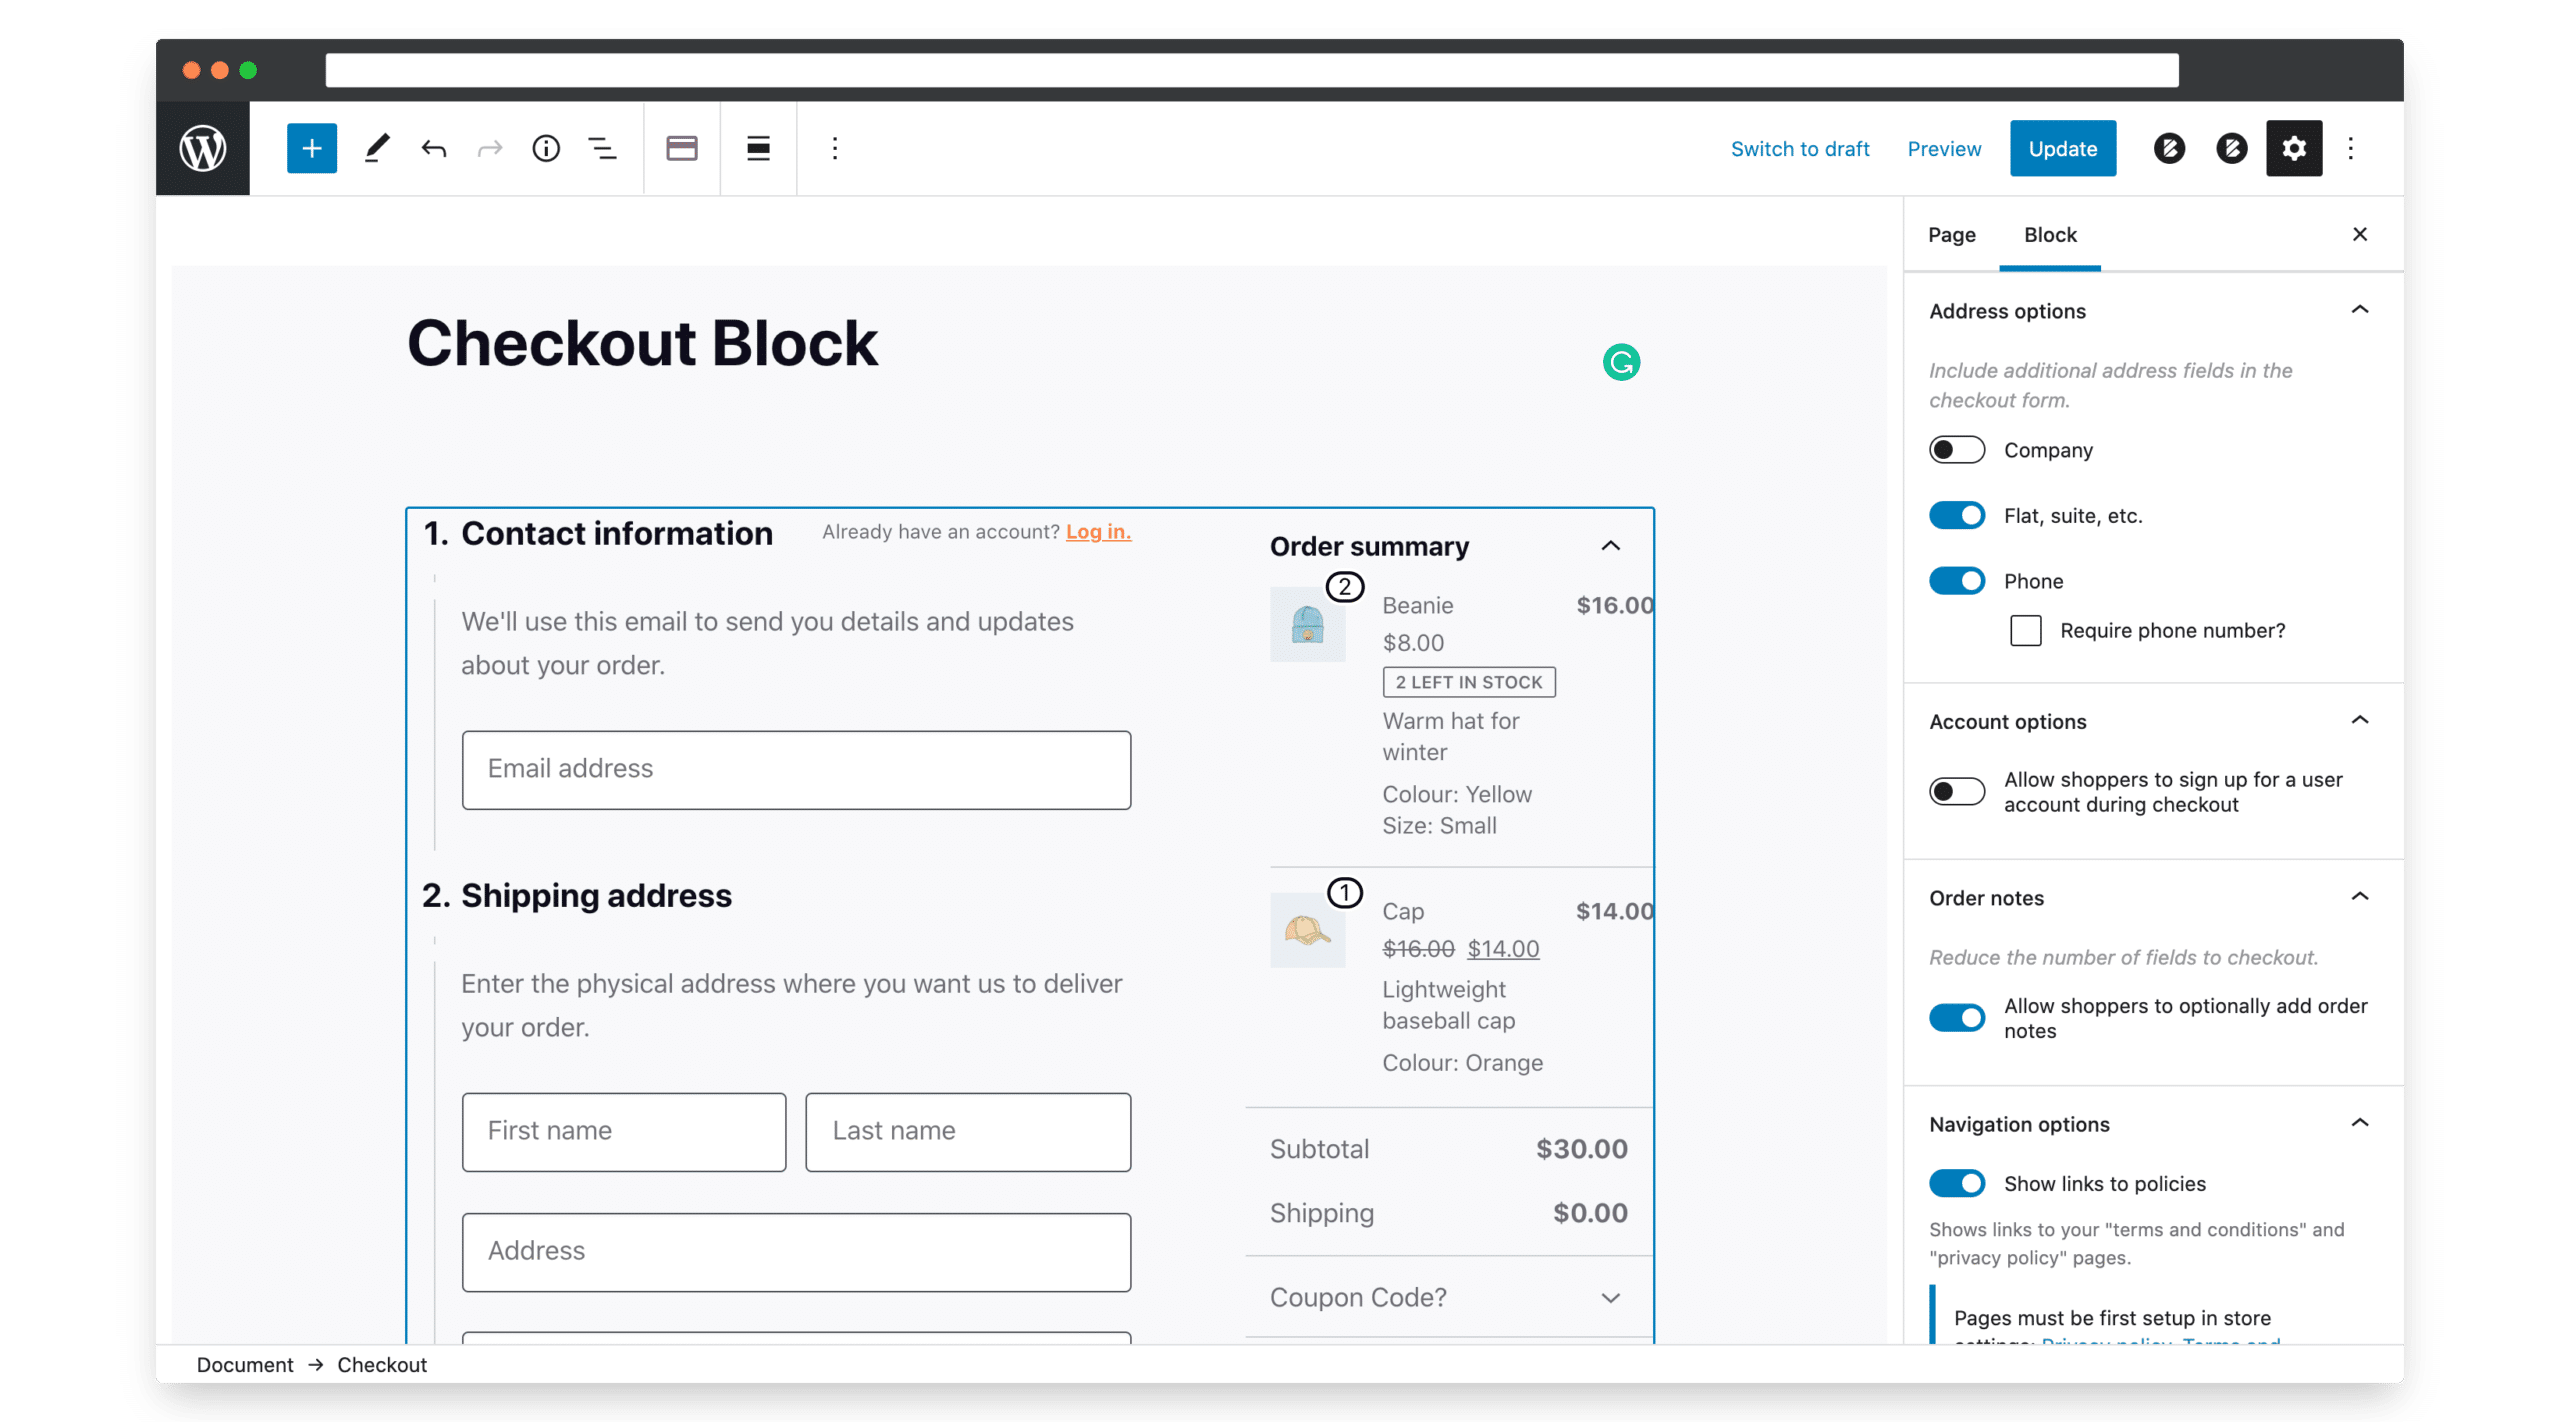Click Checkout in the breadcrumb
This screenshot has height=1422, width=2560.
(382, 1365)
